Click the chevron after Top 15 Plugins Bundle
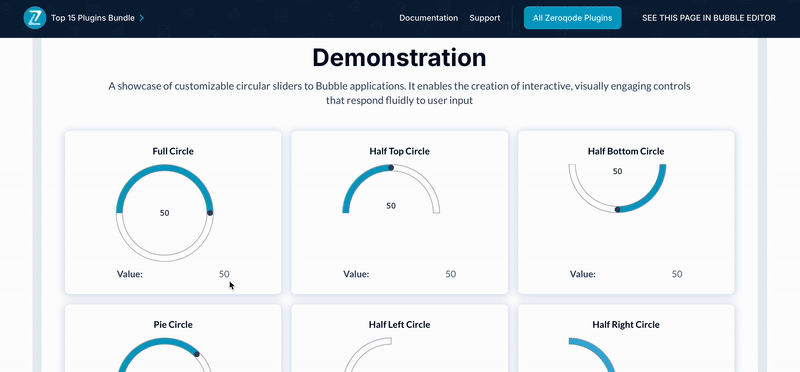 coord(141,18)
